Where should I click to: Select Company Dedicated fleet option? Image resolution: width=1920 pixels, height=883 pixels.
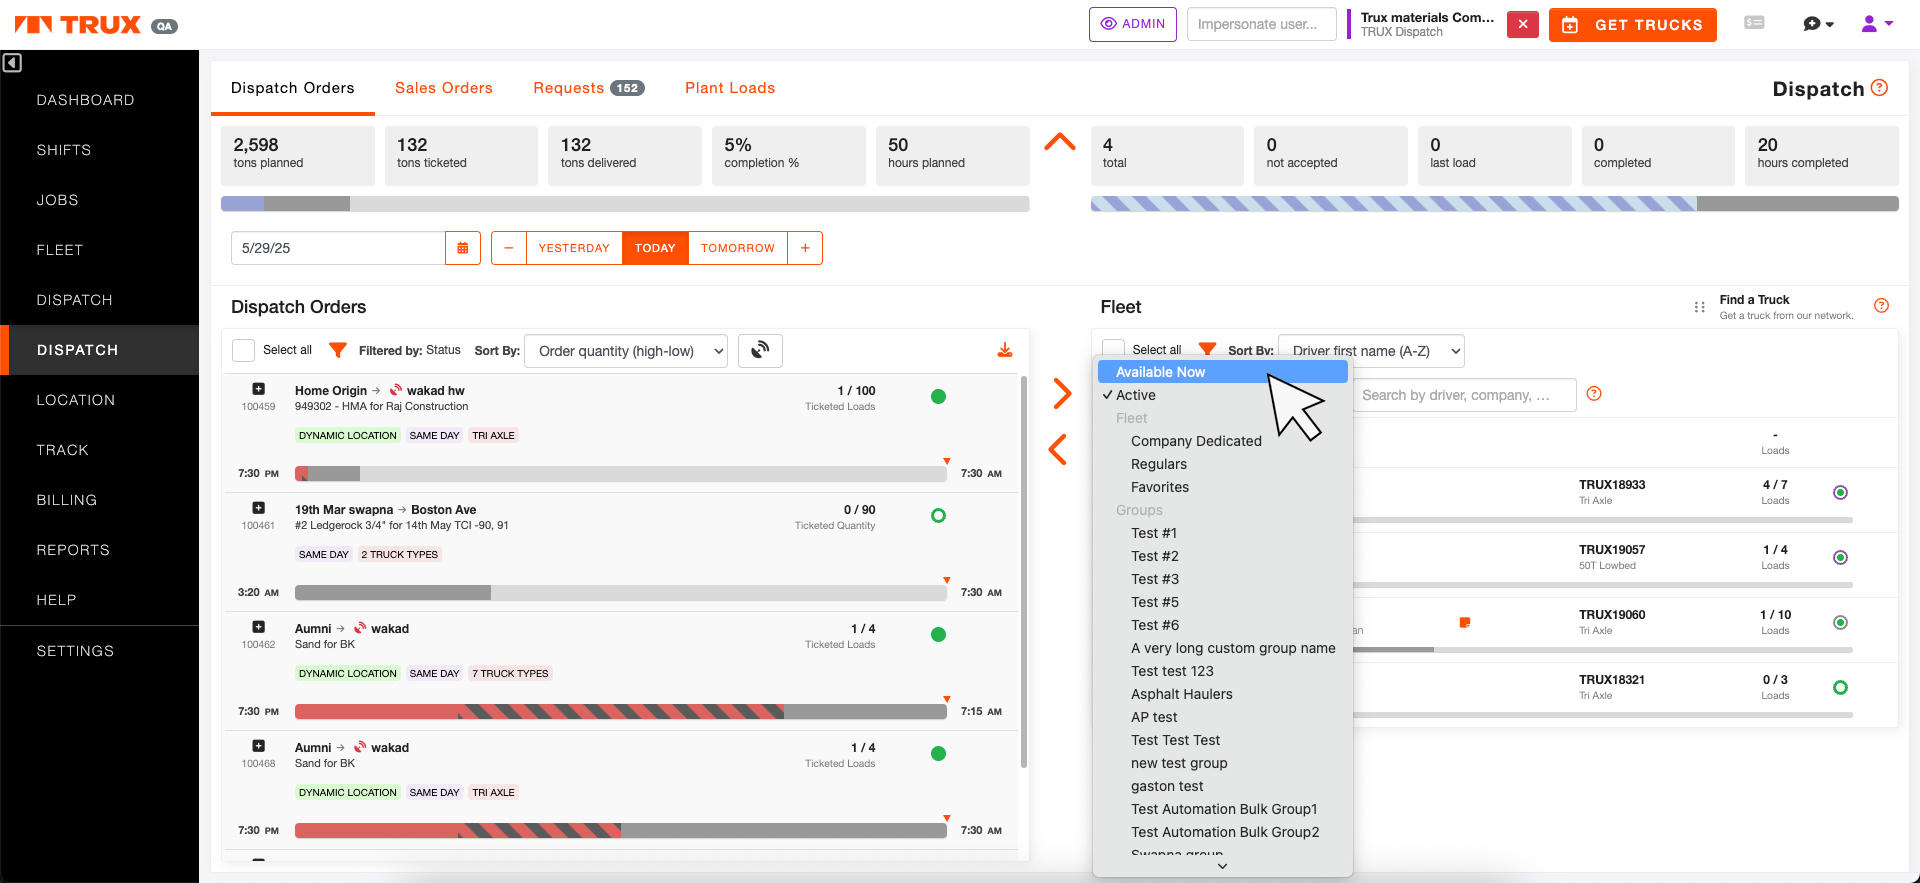pos(1195,441)
